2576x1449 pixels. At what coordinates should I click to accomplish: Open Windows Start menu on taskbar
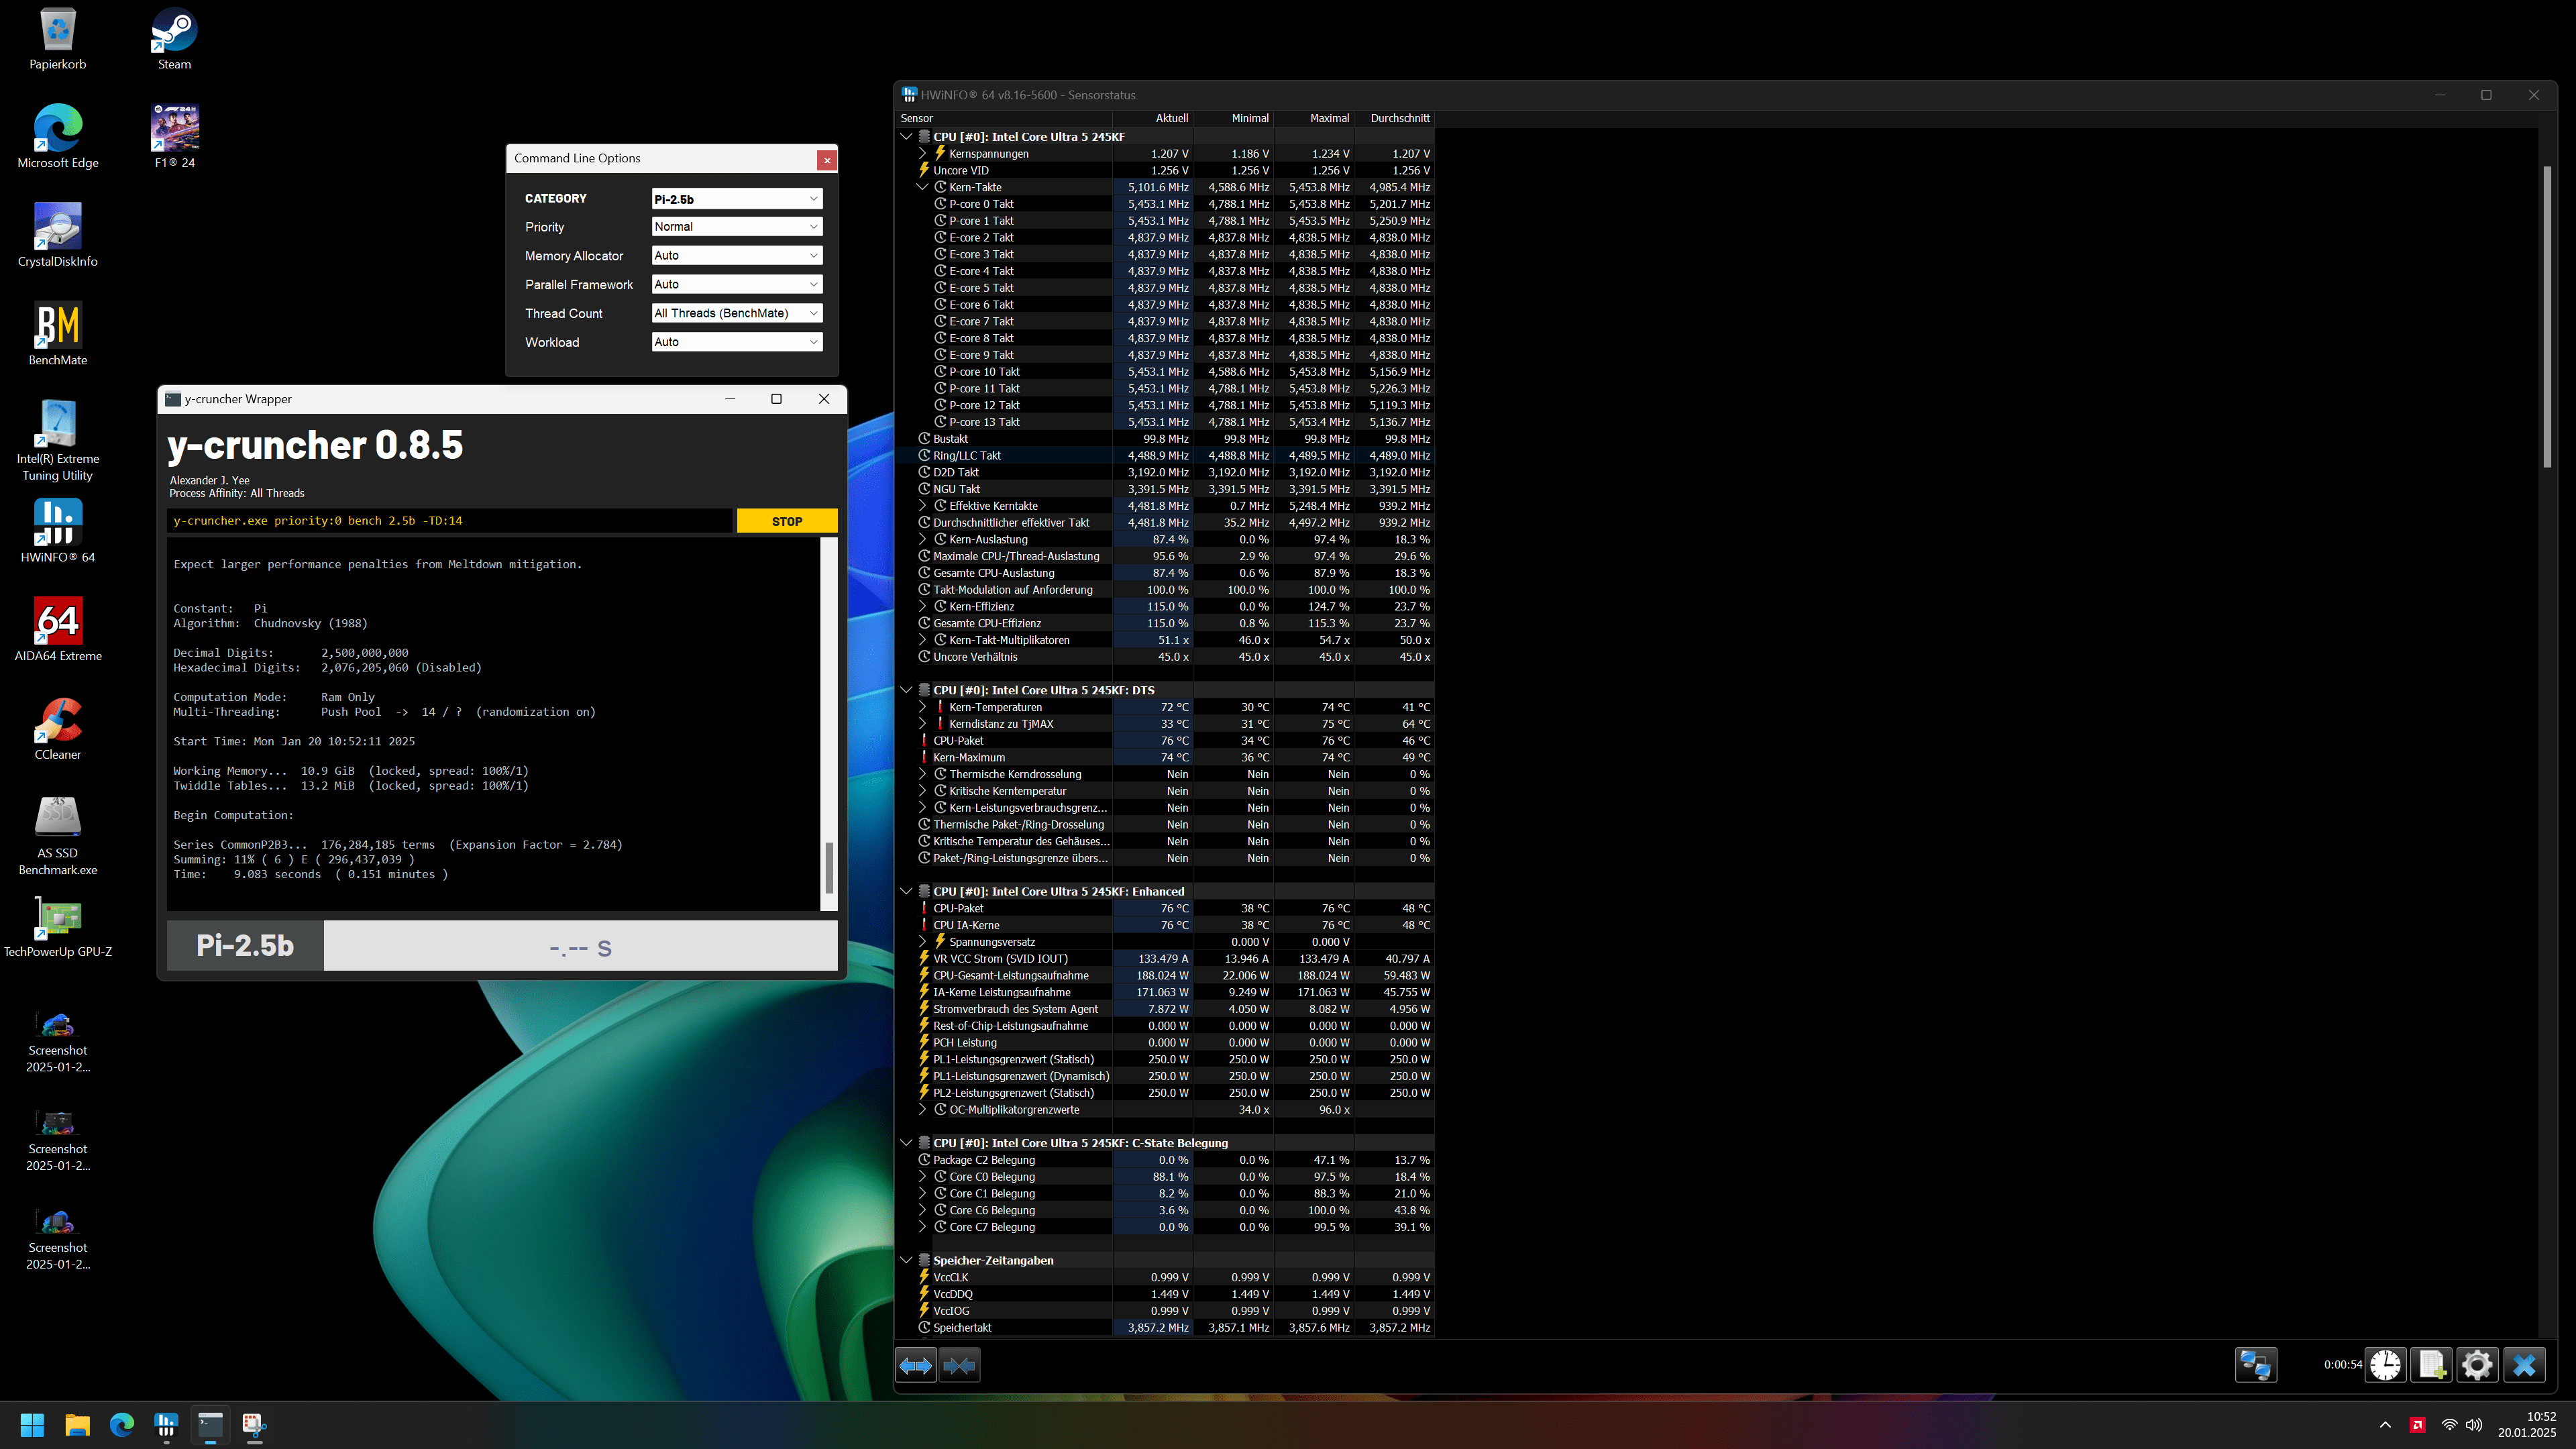32,1425
